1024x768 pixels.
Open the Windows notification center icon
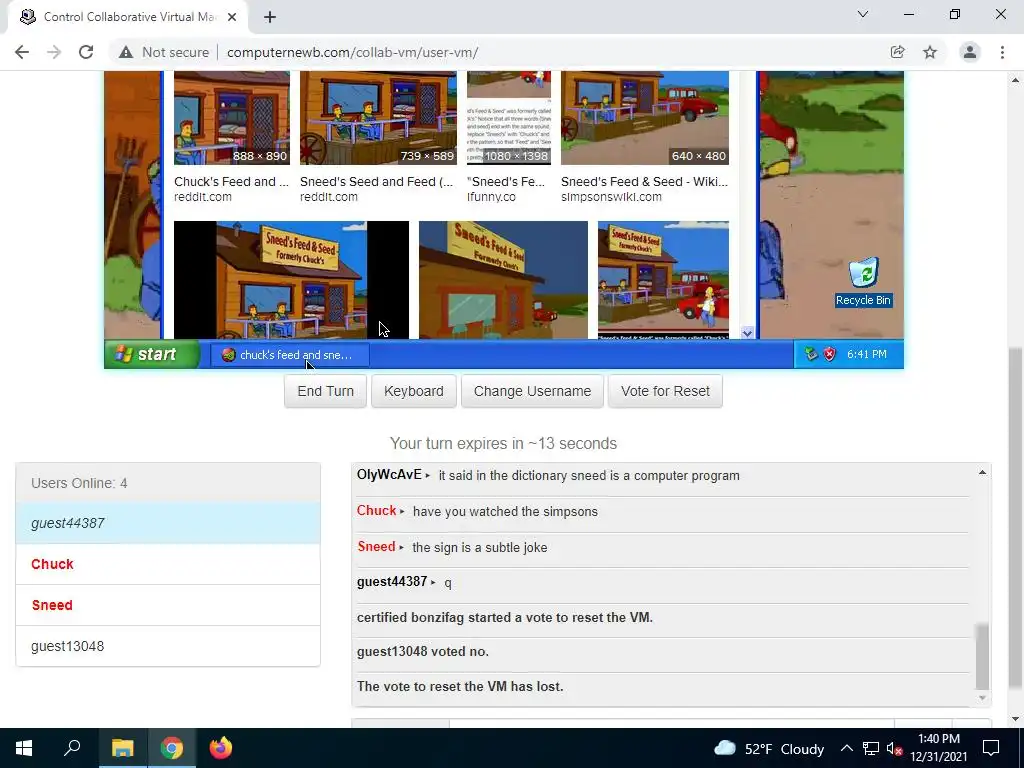pyautogui.click(x=991, y=748)
